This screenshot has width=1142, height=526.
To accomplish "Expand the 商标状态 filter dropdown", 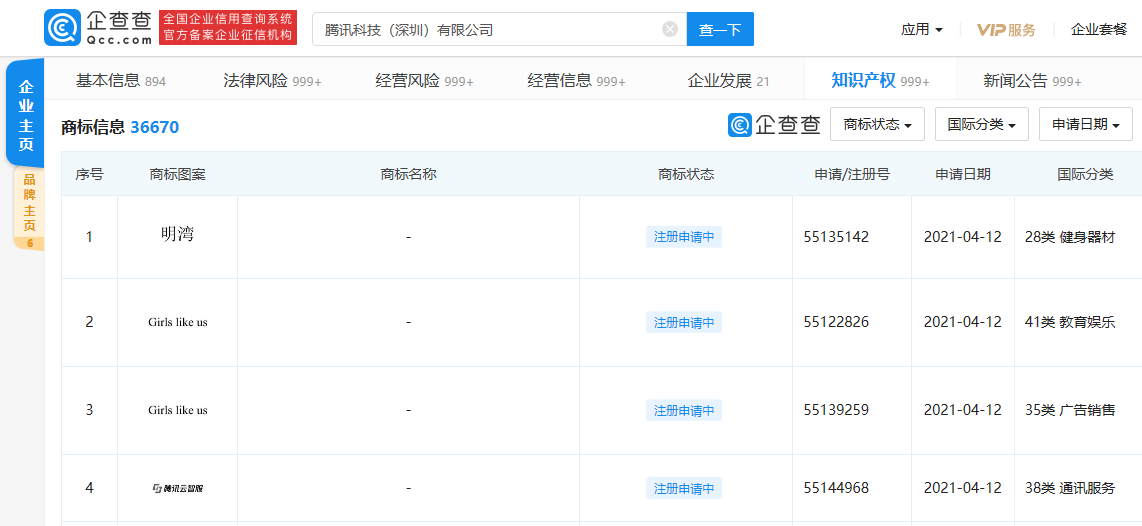I will (x=878, y=125).
